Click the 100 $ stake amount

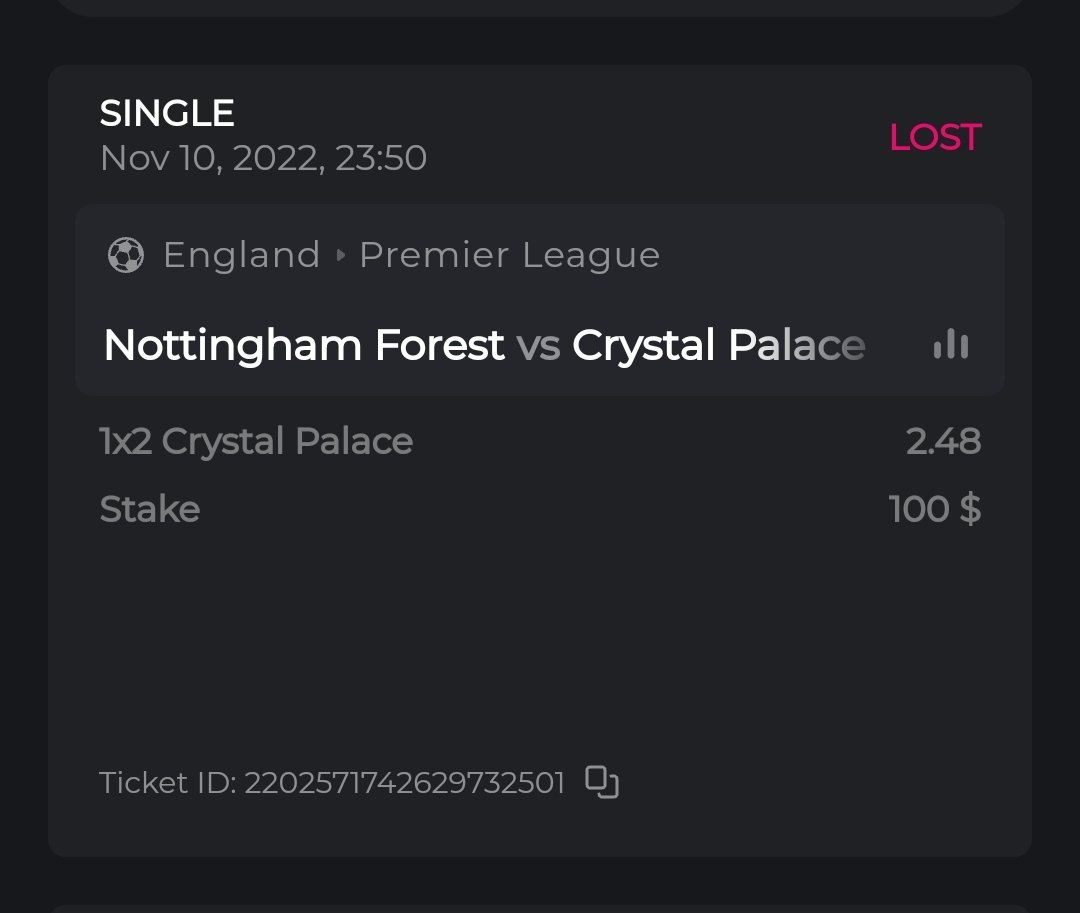934,509
